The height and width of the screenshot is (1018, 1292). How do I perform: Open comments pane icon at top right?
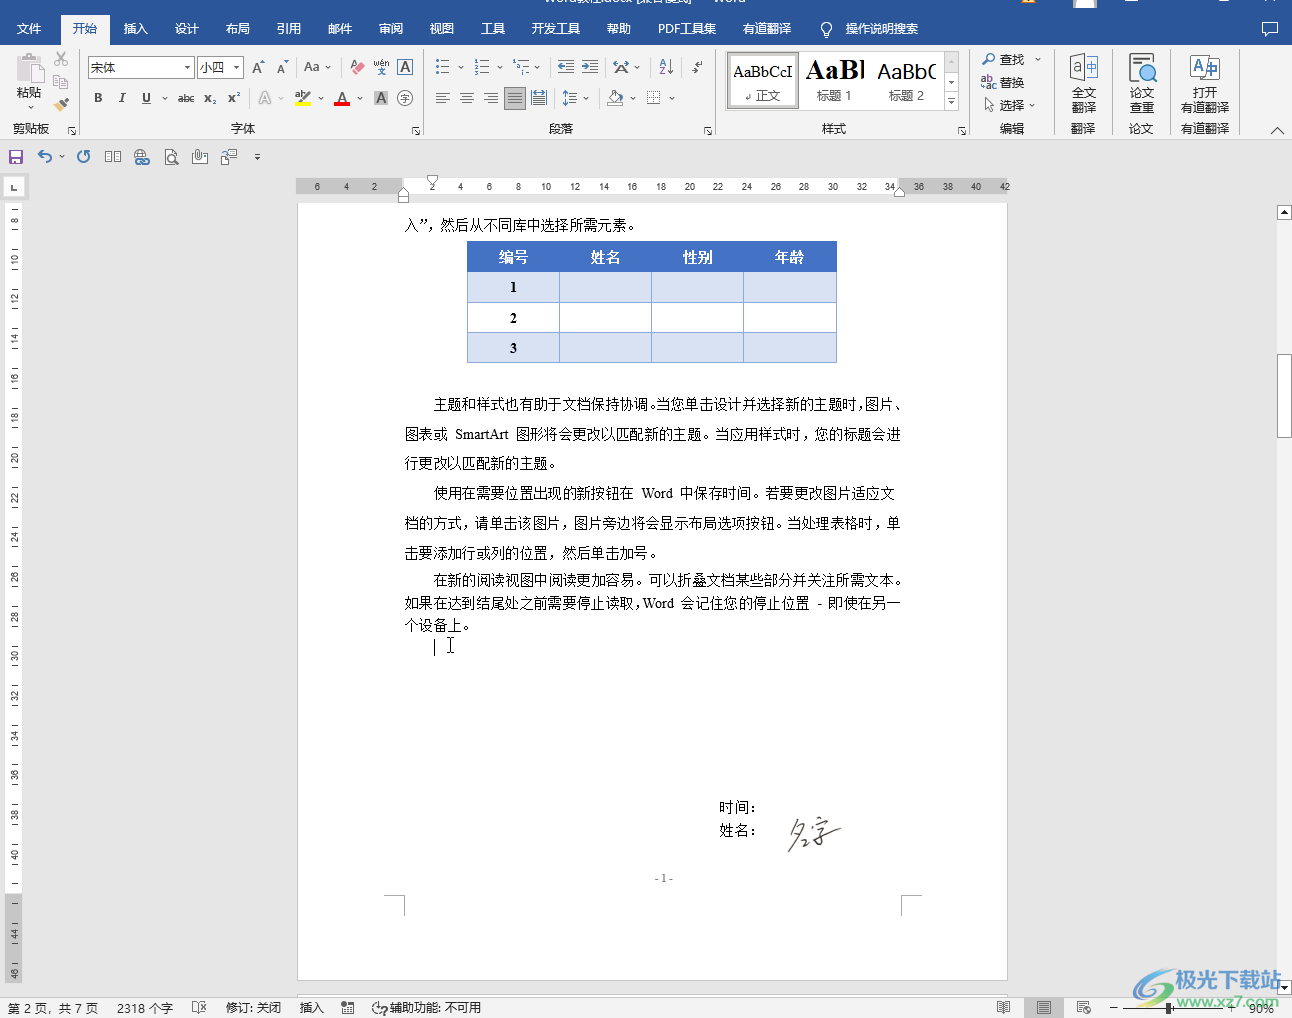[x=1270, y=29]
